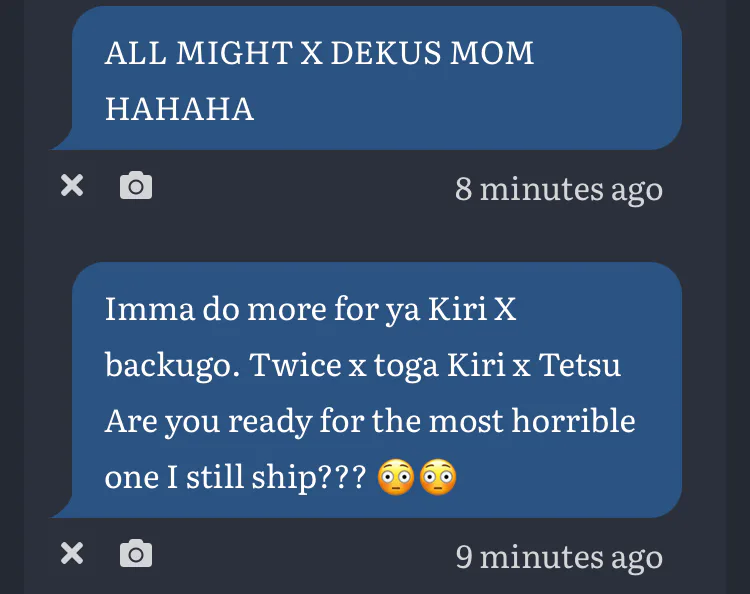Delete the ALL MIGHT X DEKUS MOM message
750x594 pixels.
(72, 185)
